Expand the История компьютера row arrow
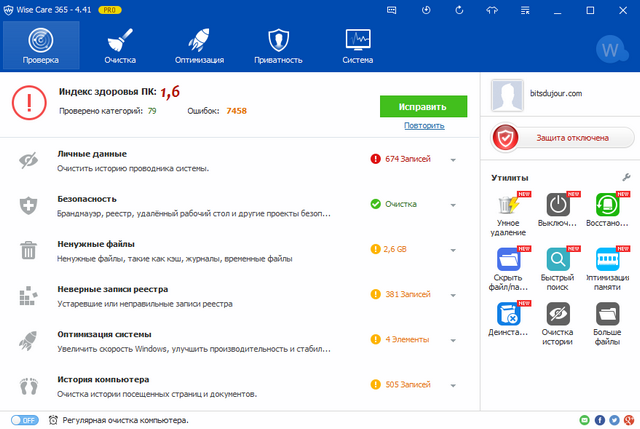The image size is (640, 429). point(453,385)
